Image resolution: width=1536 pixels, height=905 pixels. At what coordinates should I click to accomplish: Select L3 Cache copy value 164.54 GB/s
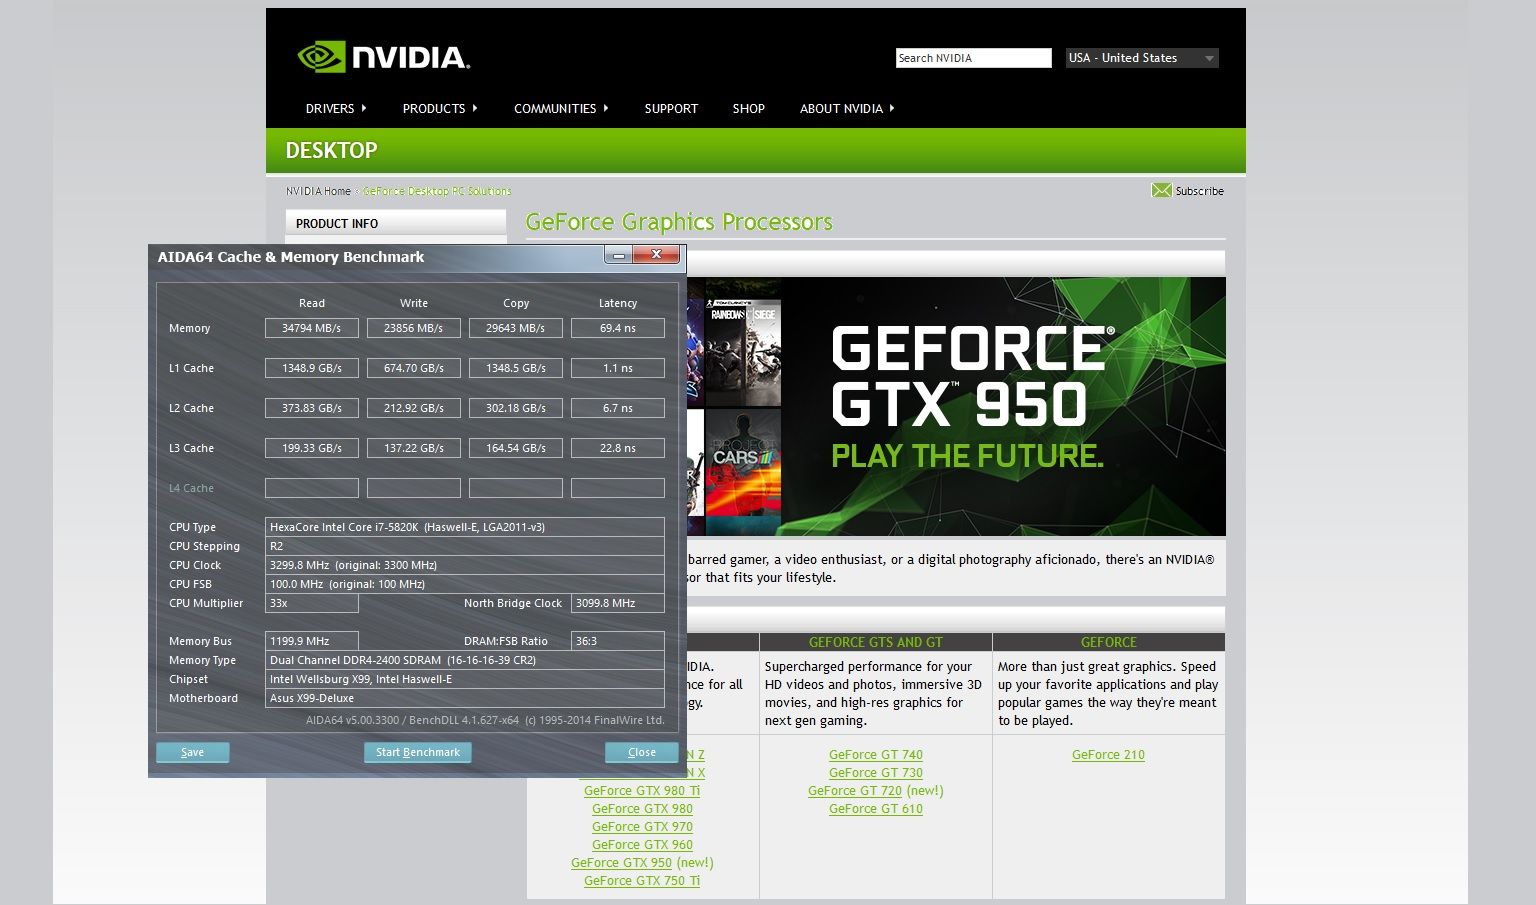pos(516,448)
